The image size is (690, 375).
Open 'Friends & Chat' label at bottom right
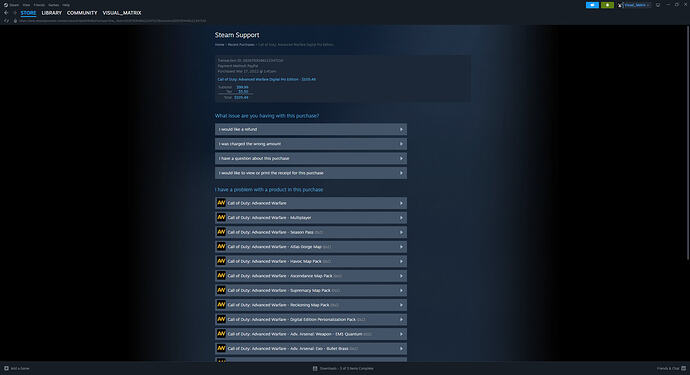tap(668, 368)
